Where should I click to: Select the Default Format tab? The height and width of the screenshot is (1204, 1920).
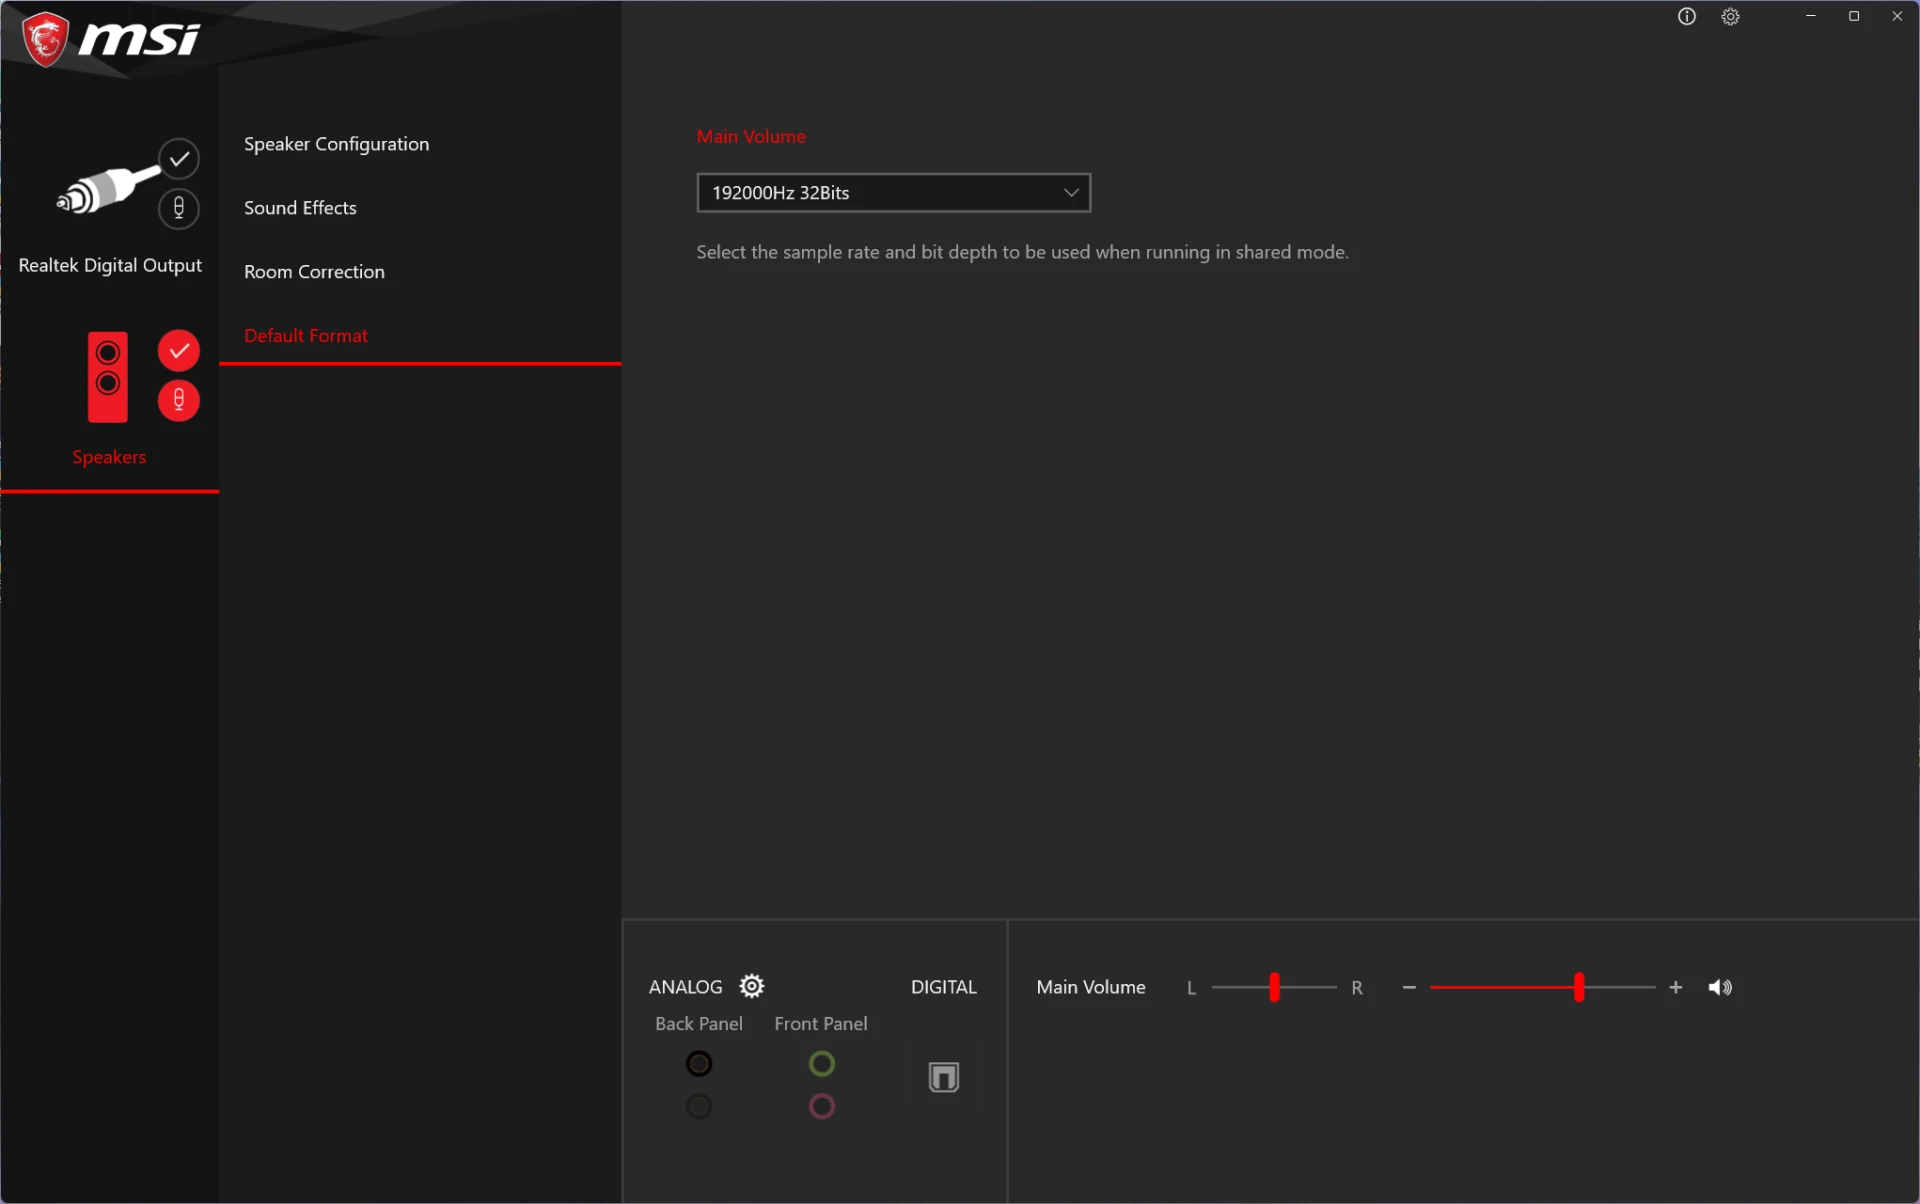pyautogui.click(x=306, y=336)
